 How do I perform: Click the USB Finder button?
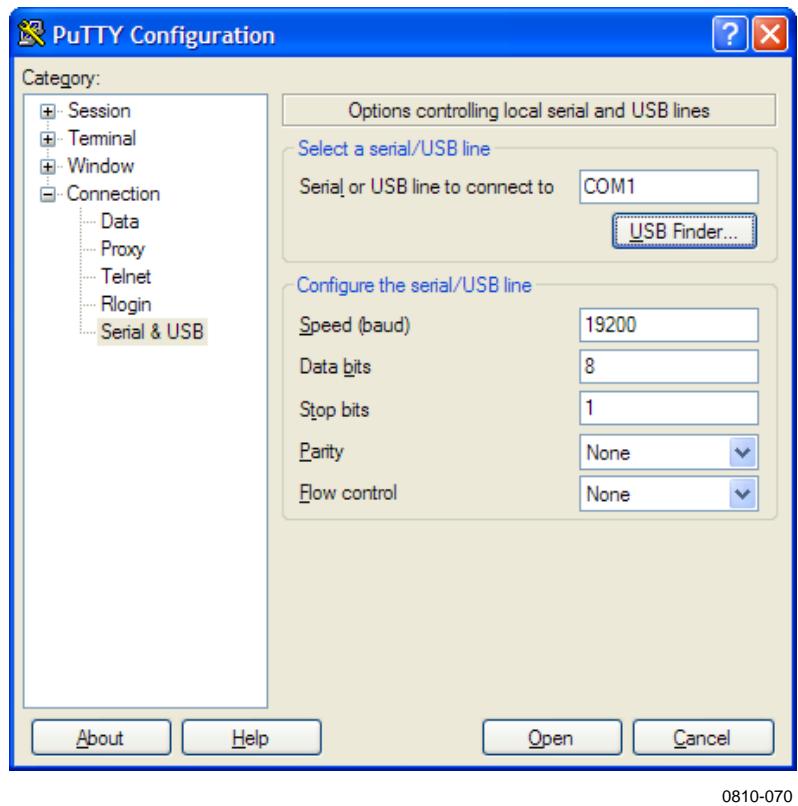point(684,231)
